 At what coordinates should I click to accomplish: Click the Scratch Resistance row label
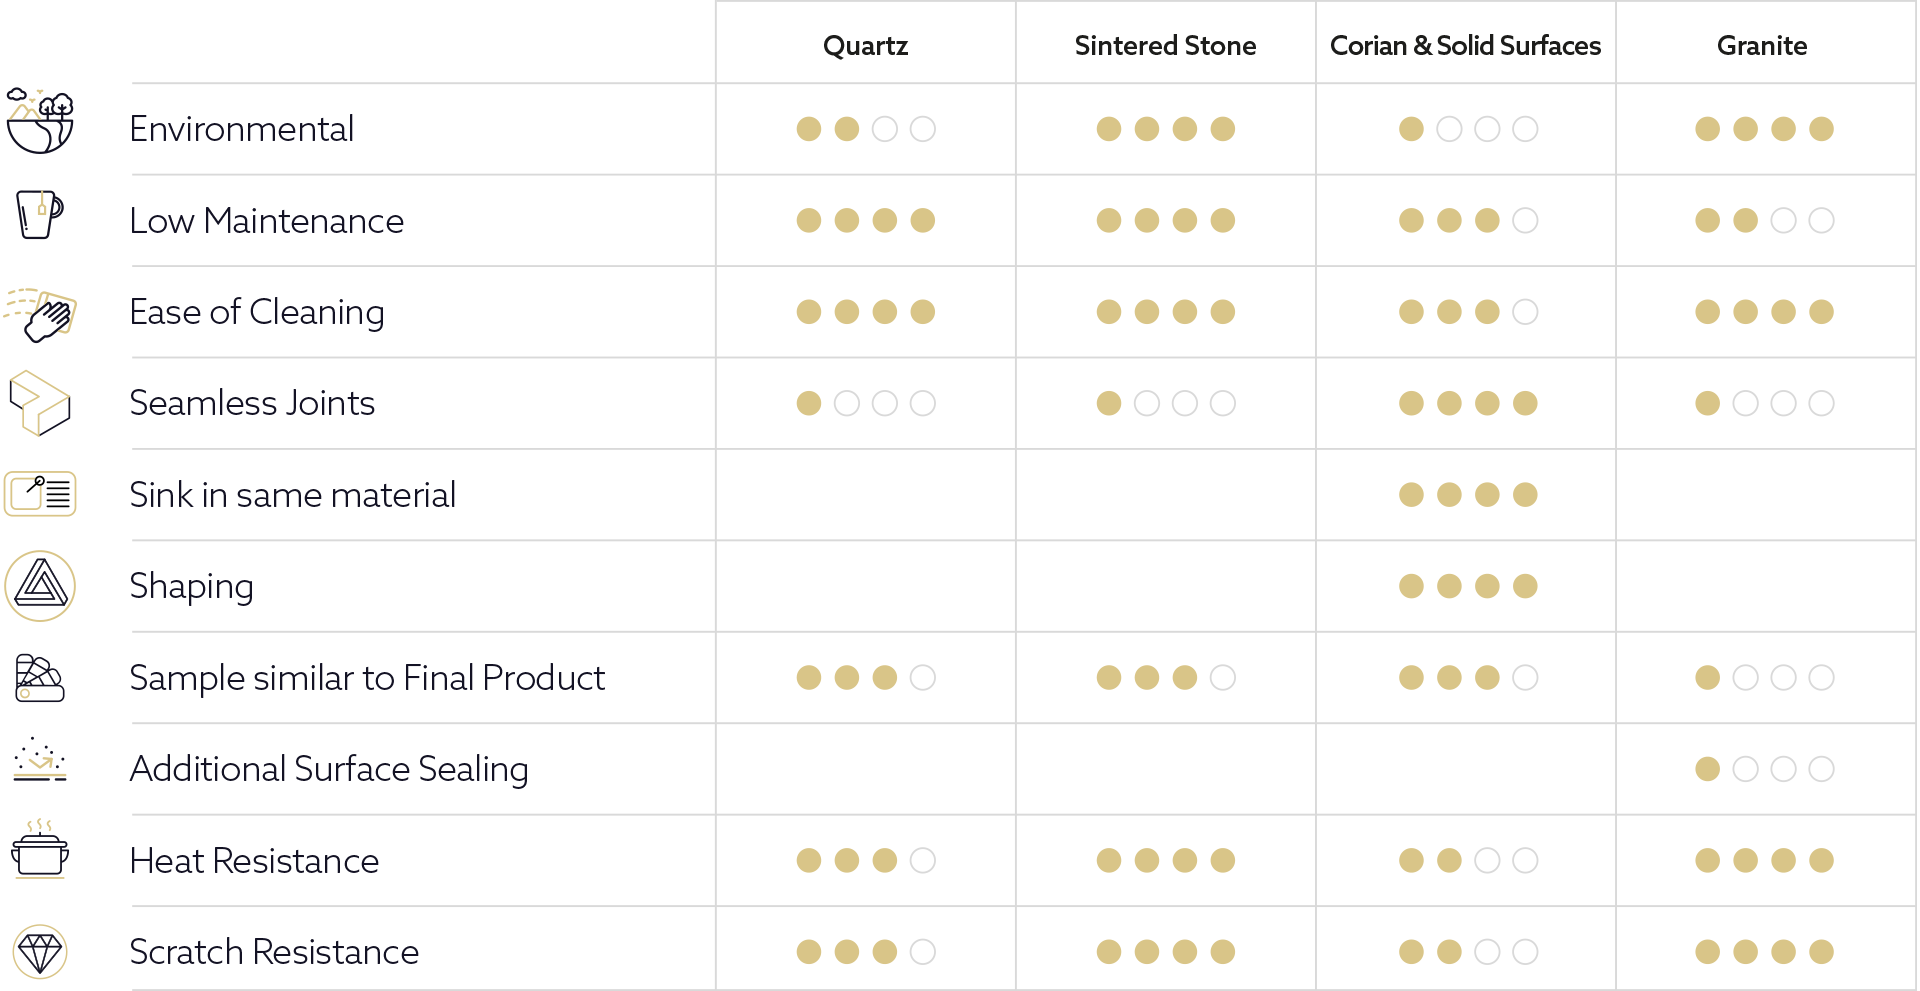click(x=274, y=952)
